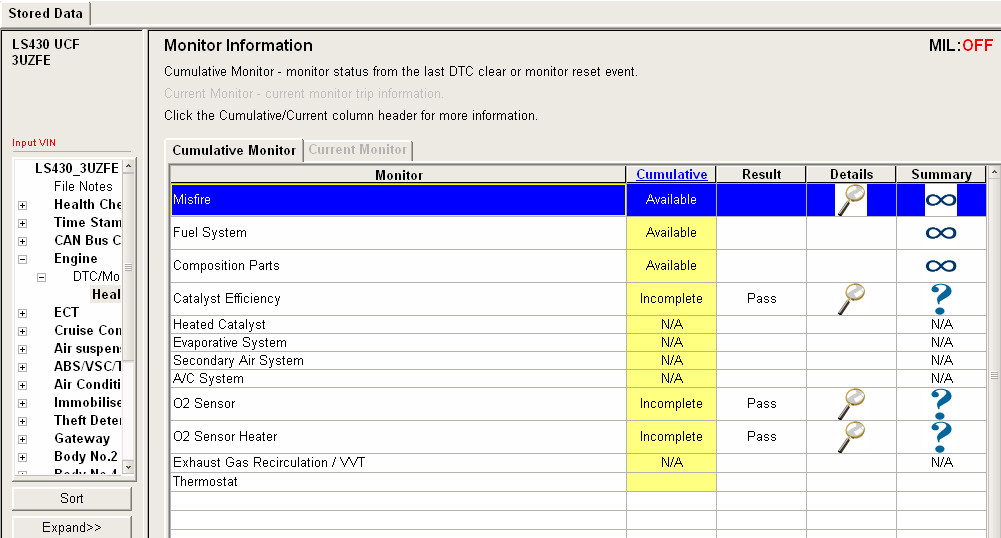Click Catalyst Efficiency question mark summary
This screenshot has height=538, width=1001.
point(941,299)
